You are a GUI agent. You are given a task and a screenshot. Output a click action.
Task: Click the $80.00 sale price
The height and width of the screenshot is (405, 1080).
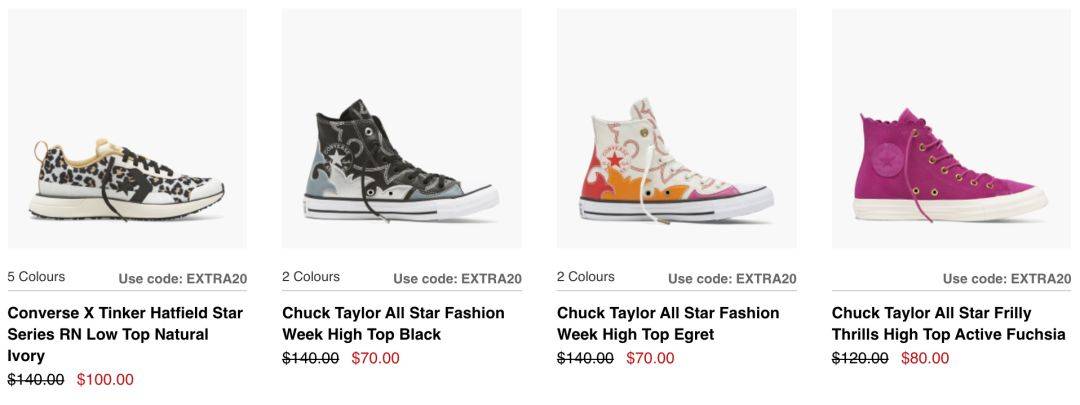925,358
